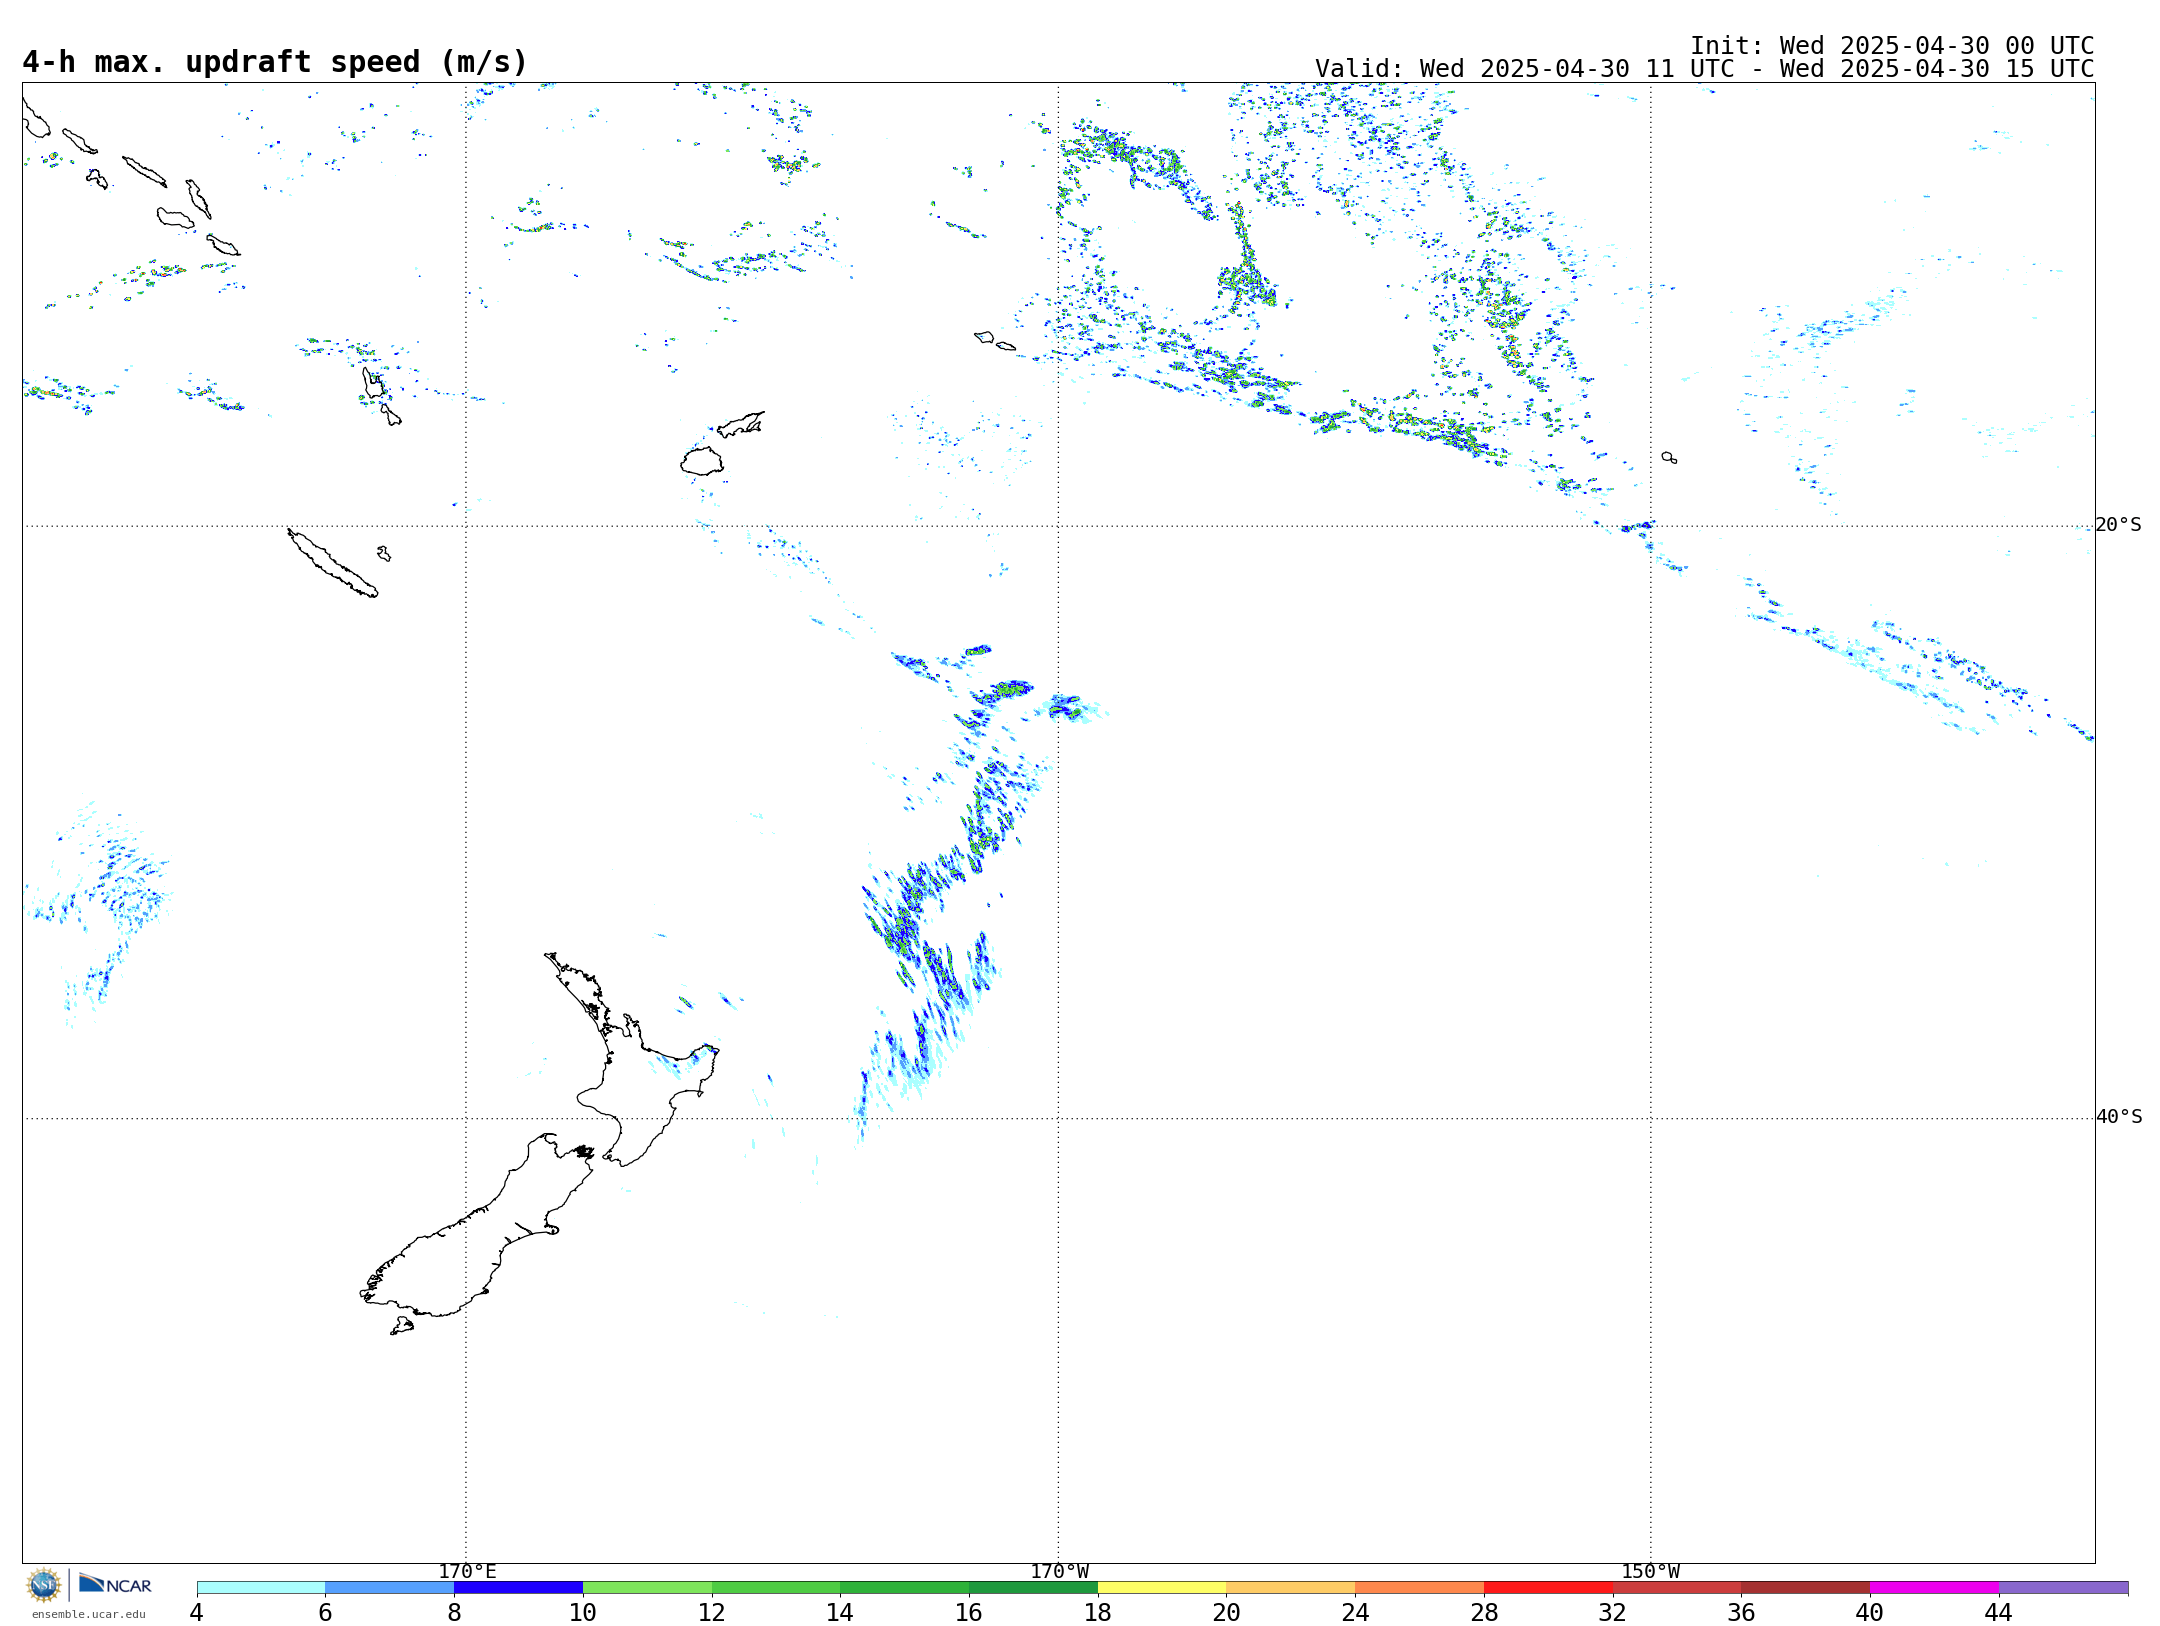The height and width of the screenshot is (1626, 2160).
Task: Click the NCAR logo
Action: pyautogui.click(x=115, y=1584)
